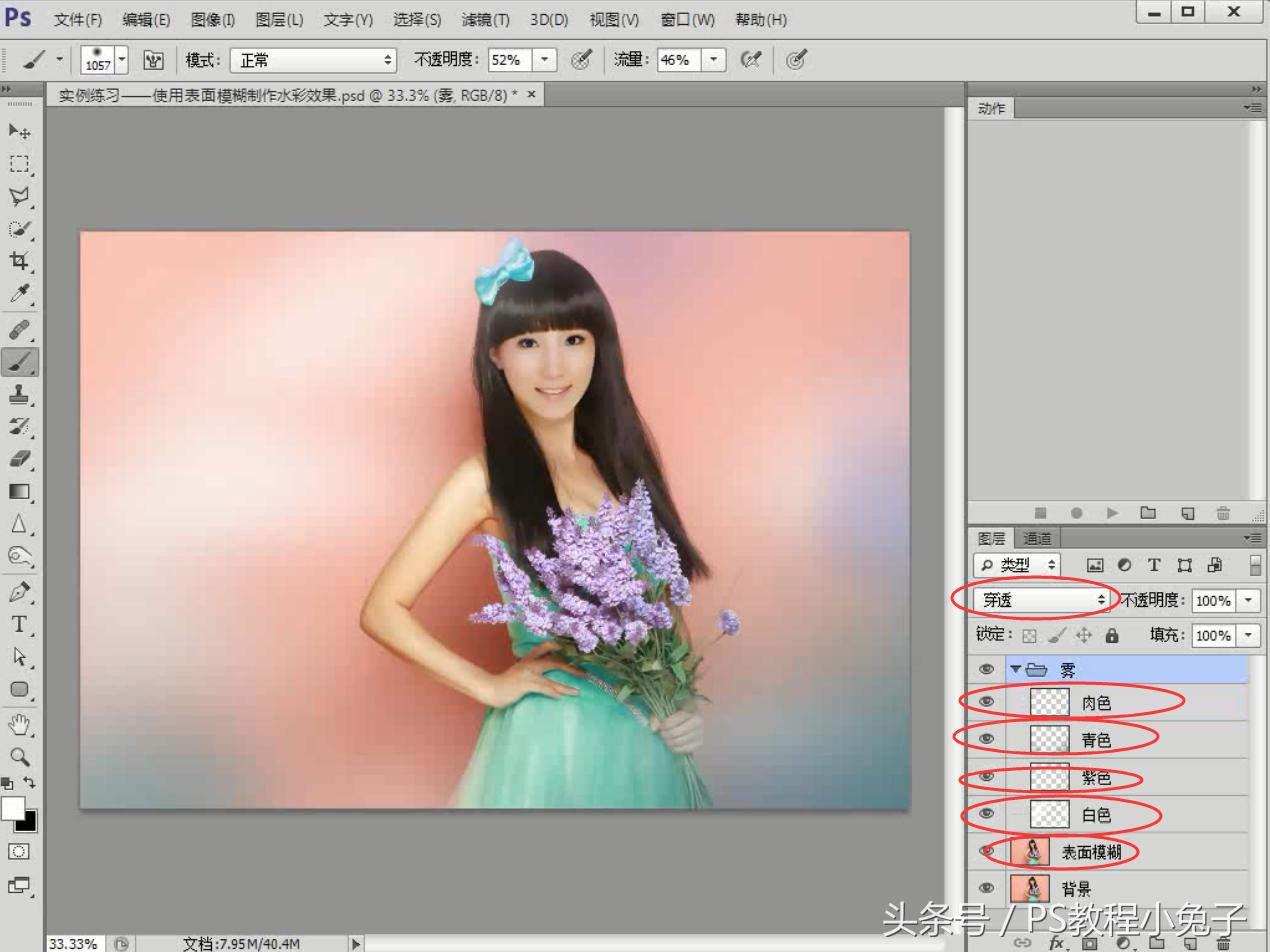The height and width of the screenshot is (952, 1270).
Task: Collapse the 雾 layer group
Action: pos(1016,669)
